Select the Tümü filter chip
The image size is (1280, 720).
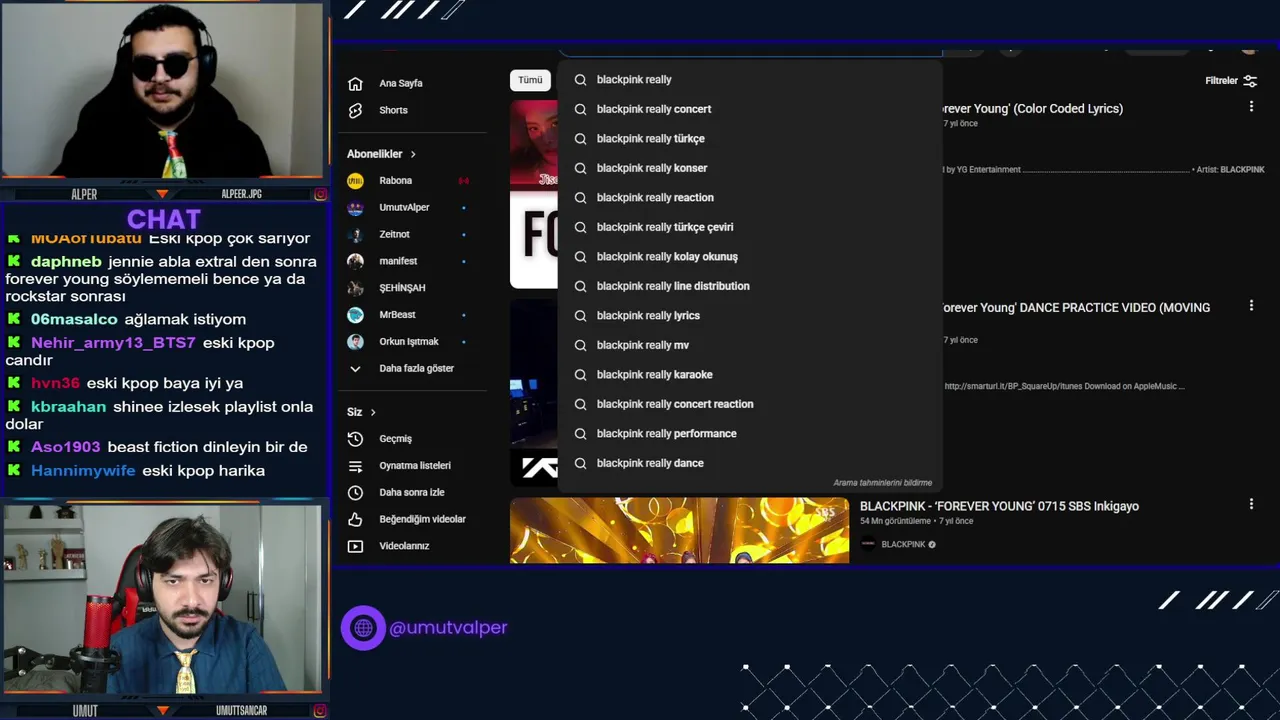click(x=530, y=80)
